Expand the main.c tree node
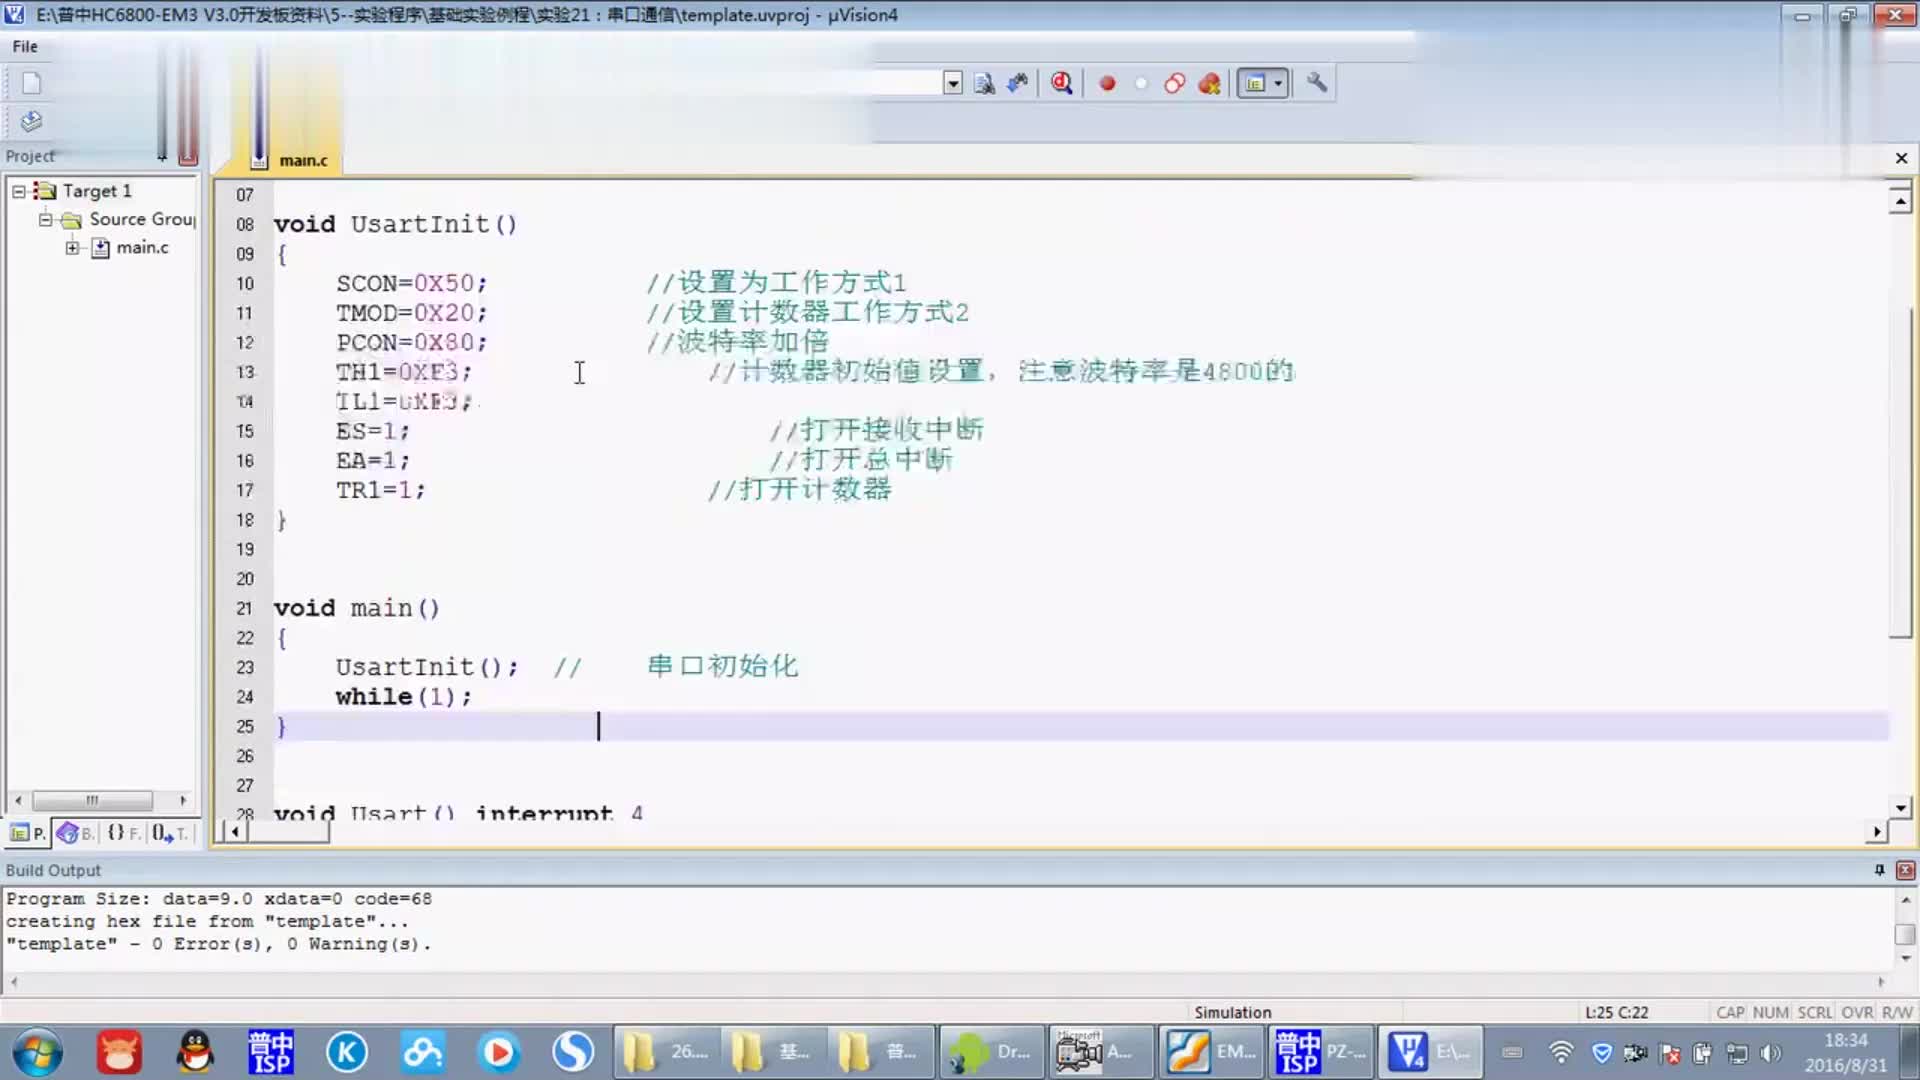This screenshot has width=1920, height=1080. click(72, 247)
